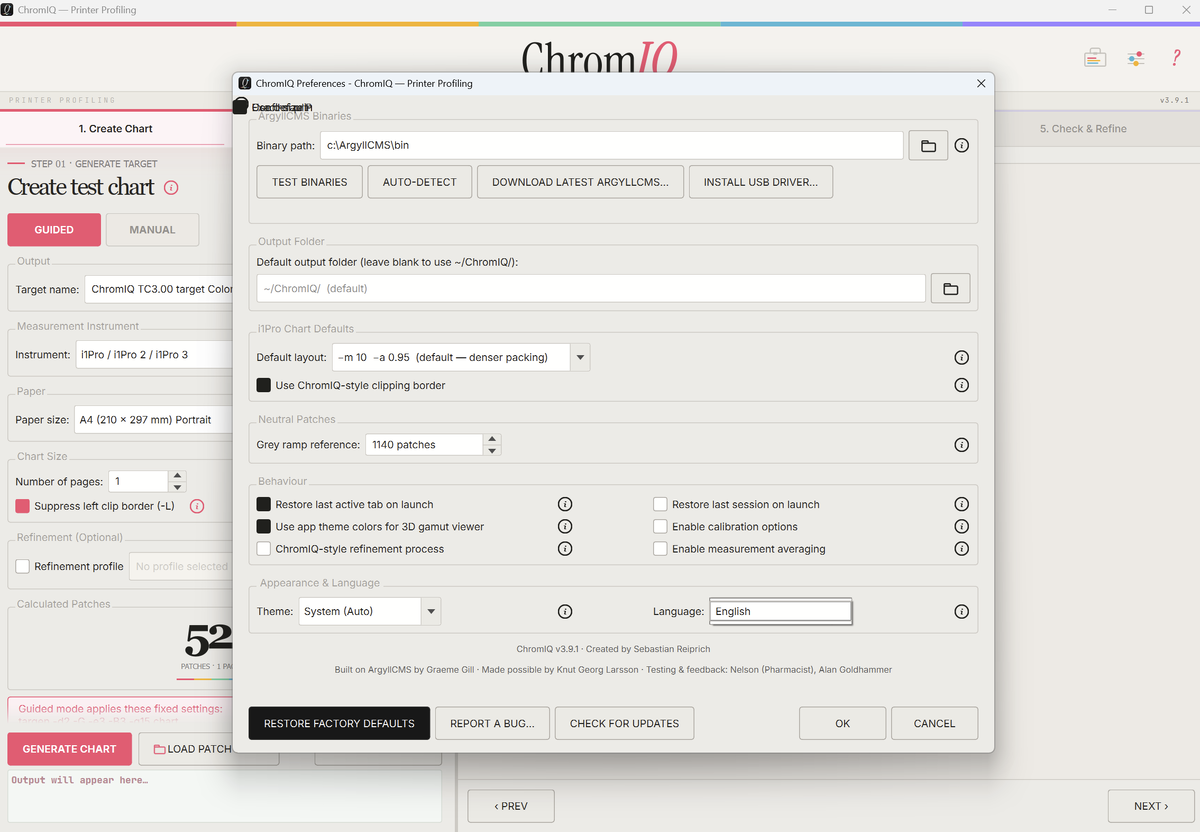Click info icon next to Suppress left clip border
Screen dimensions: 1200x832
click(x=197, y=506)
